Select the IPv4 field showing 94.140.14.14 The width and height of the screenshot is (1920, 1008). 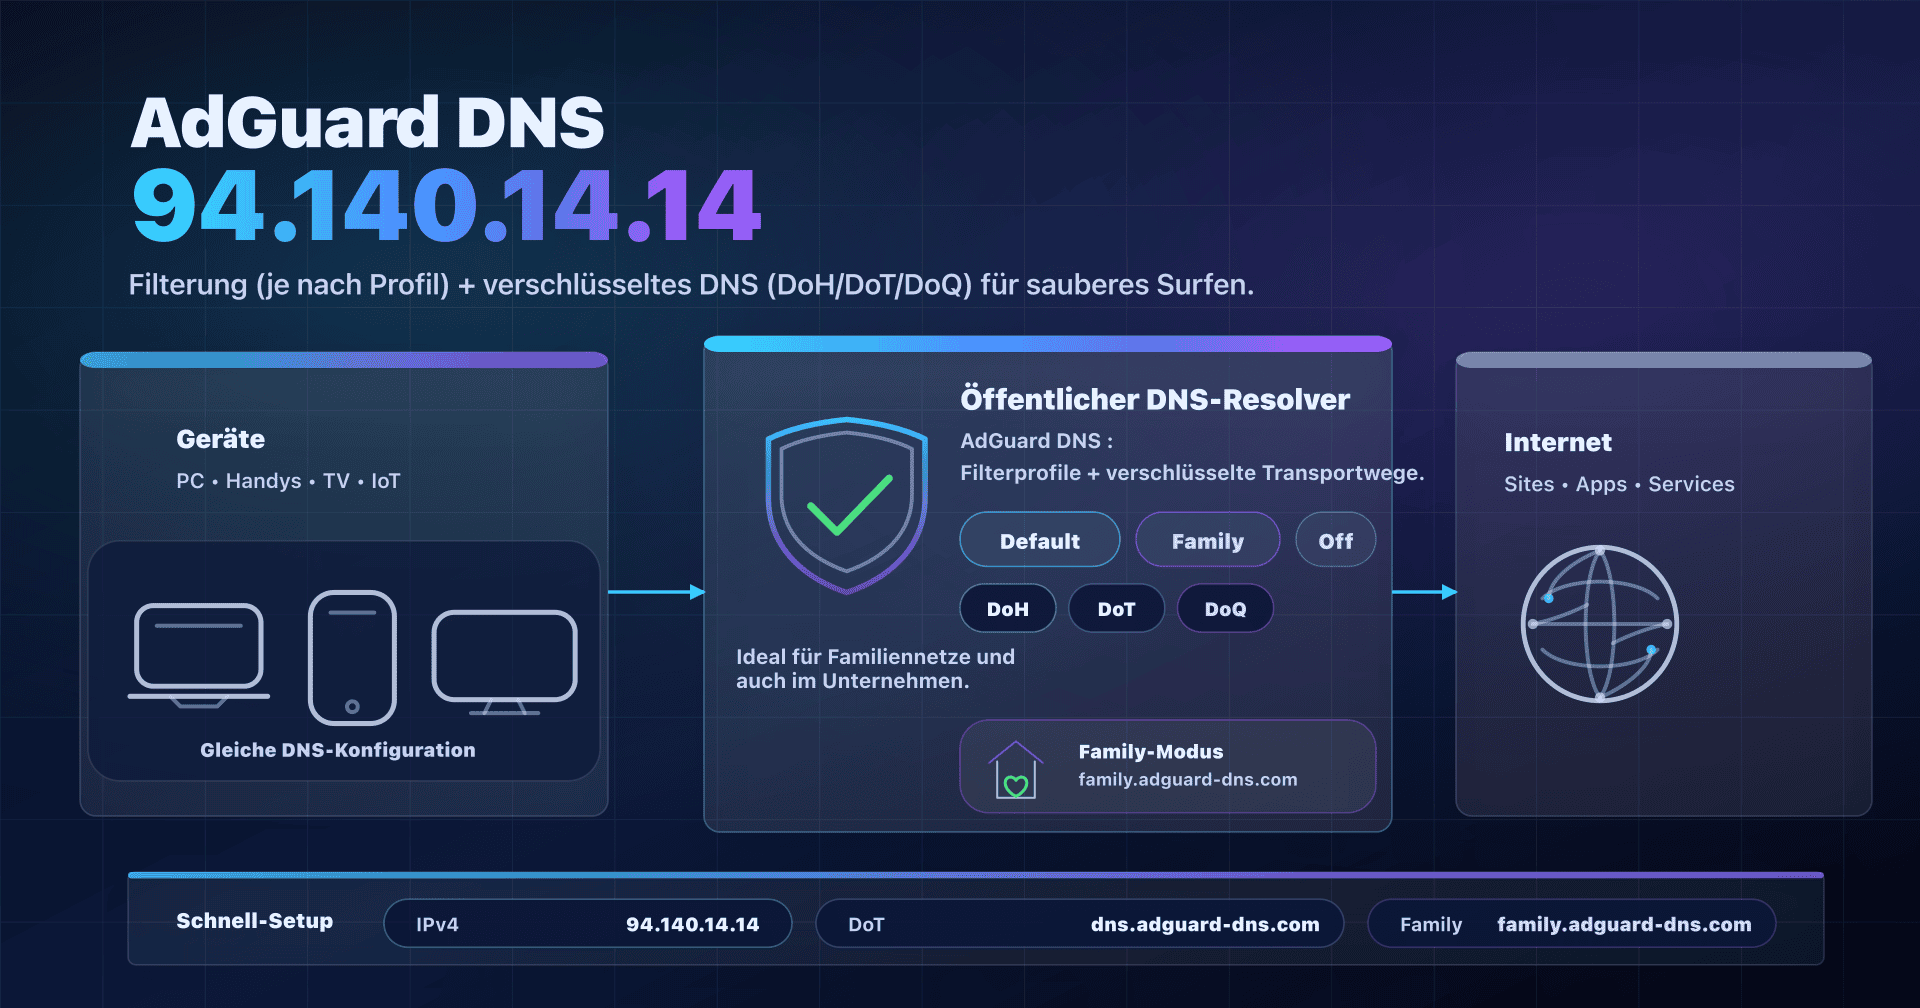[x=587, y=924]
